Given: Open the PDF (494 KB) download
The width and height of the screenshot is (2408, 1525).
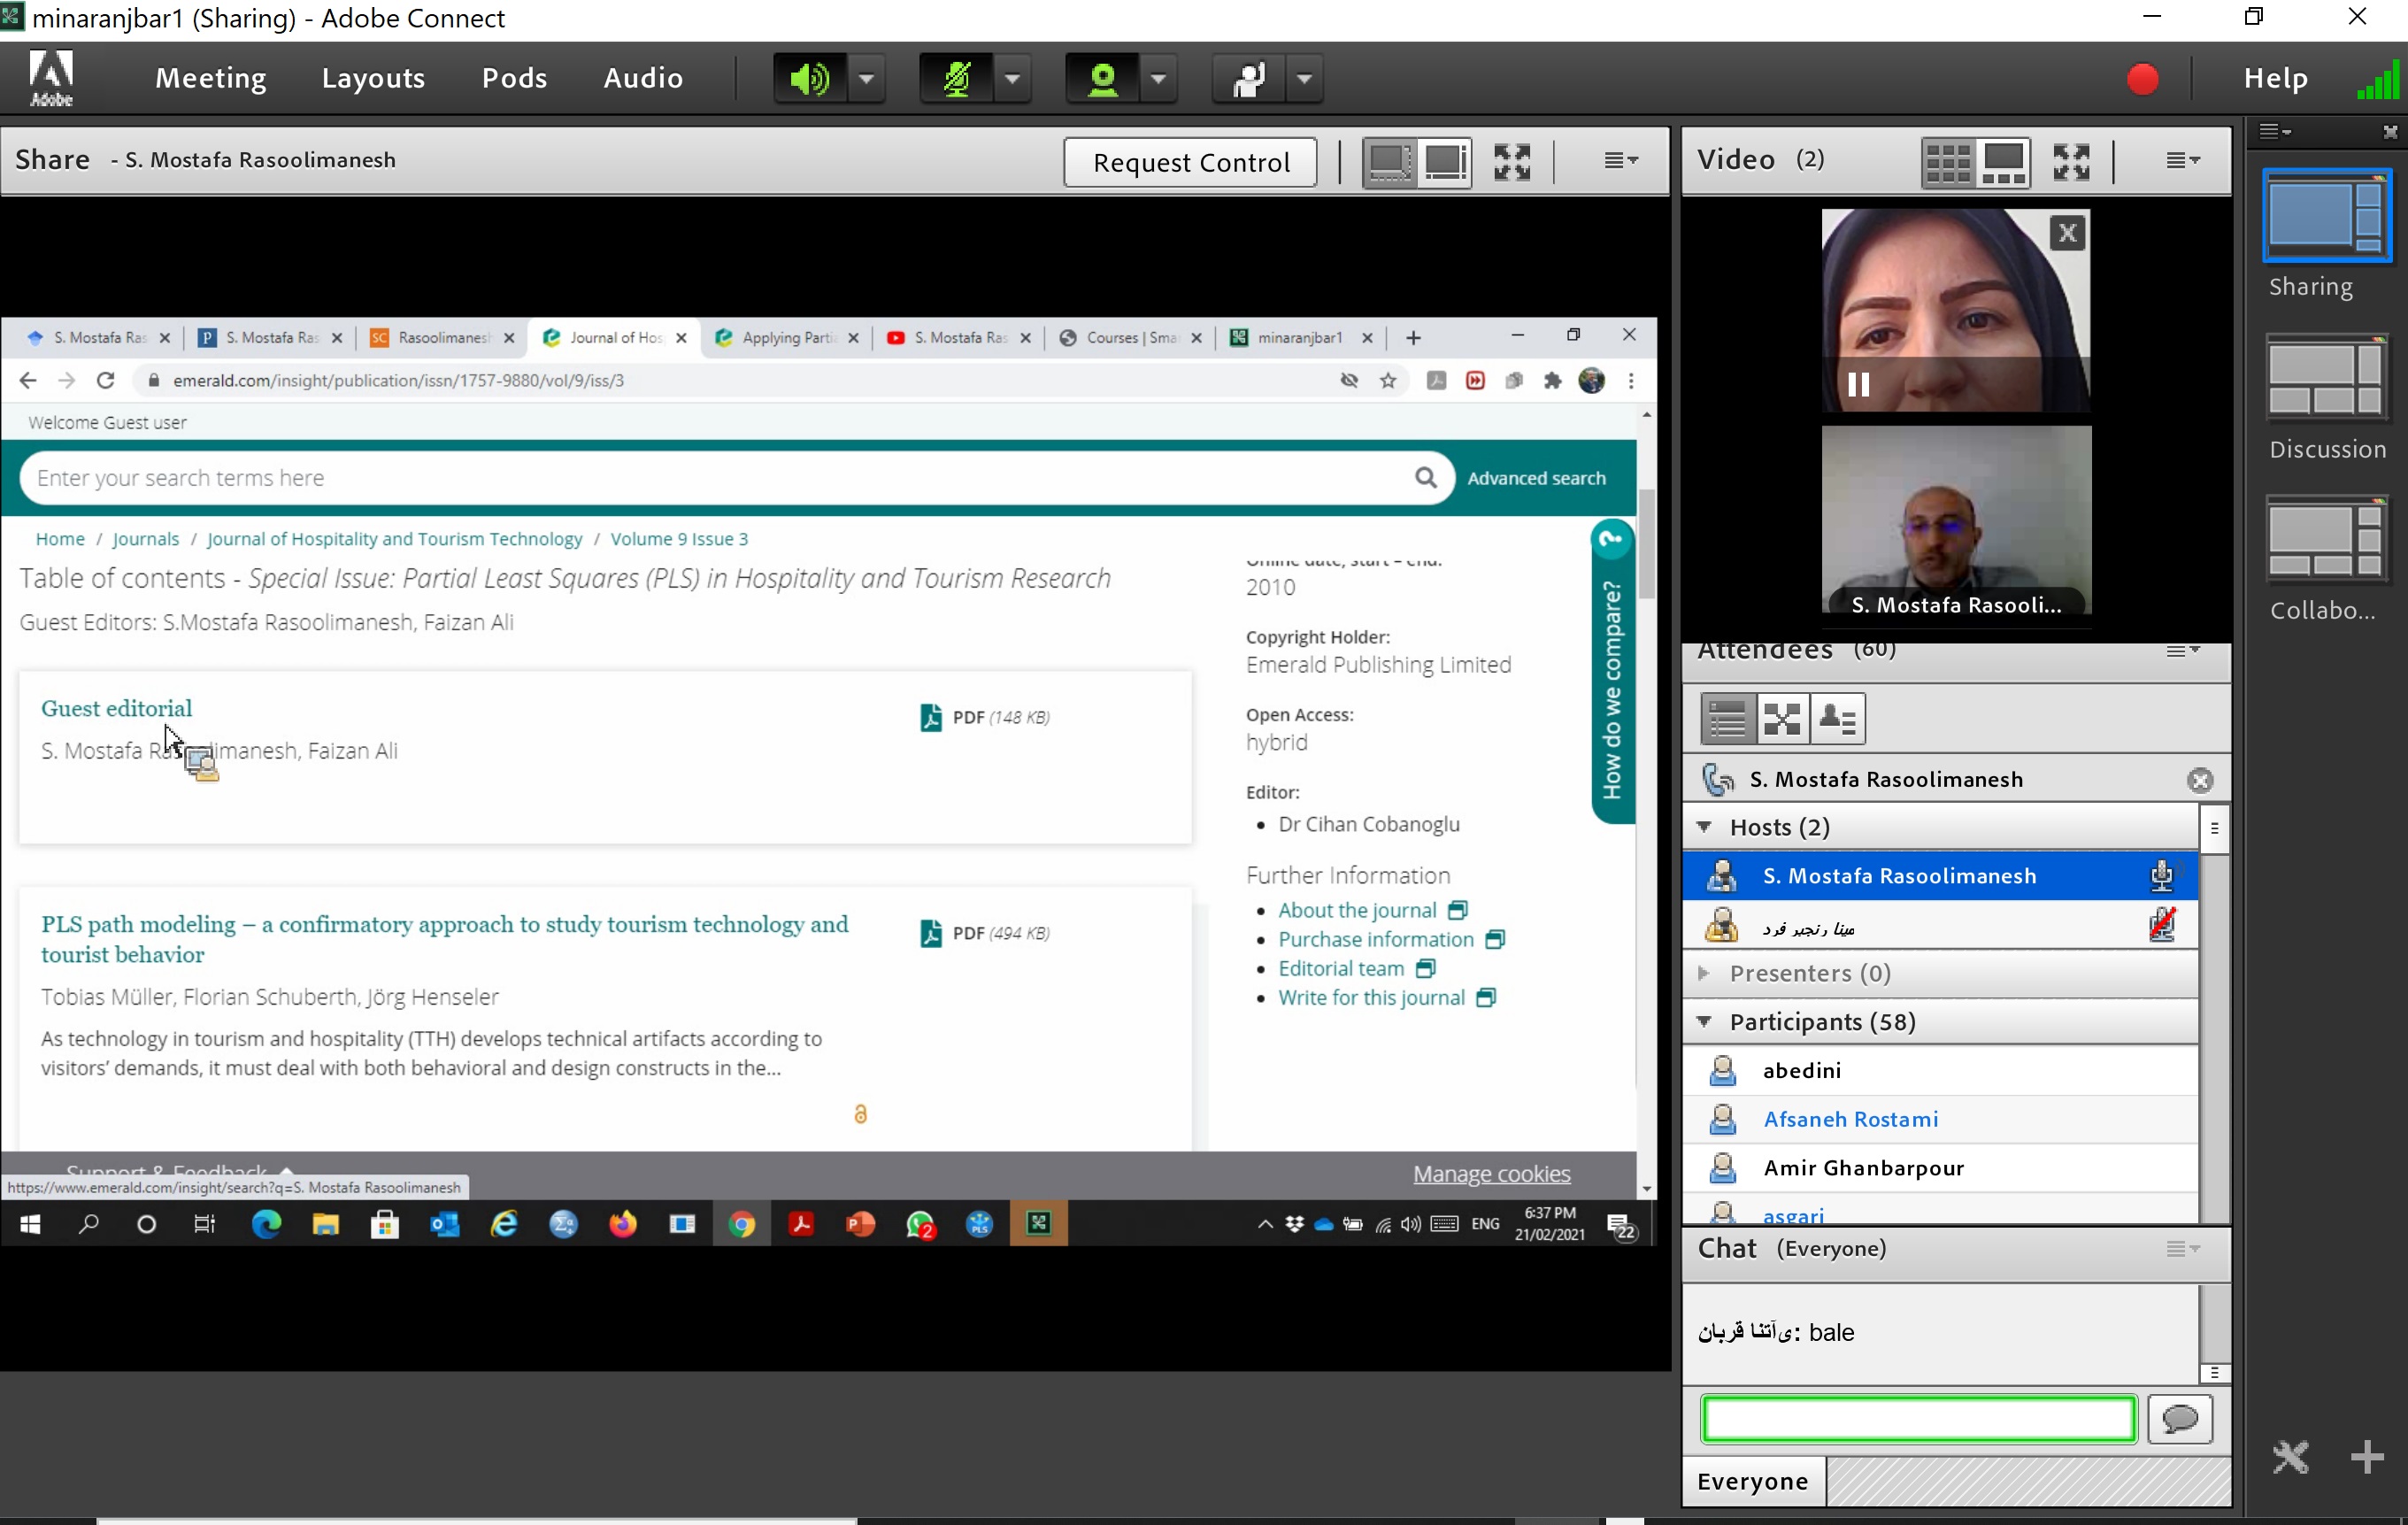Looking at the screenshot, I should click(985, 933).
